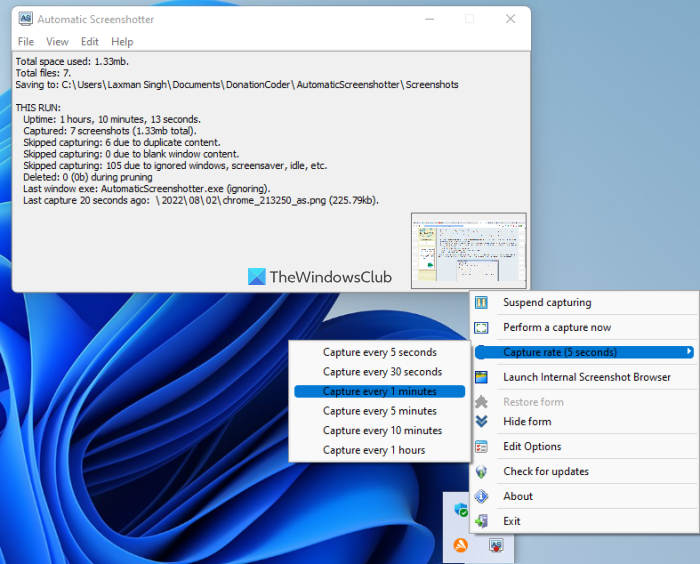
Task: Open the last captured screenshot thumbnail
Action: (469, 251)
